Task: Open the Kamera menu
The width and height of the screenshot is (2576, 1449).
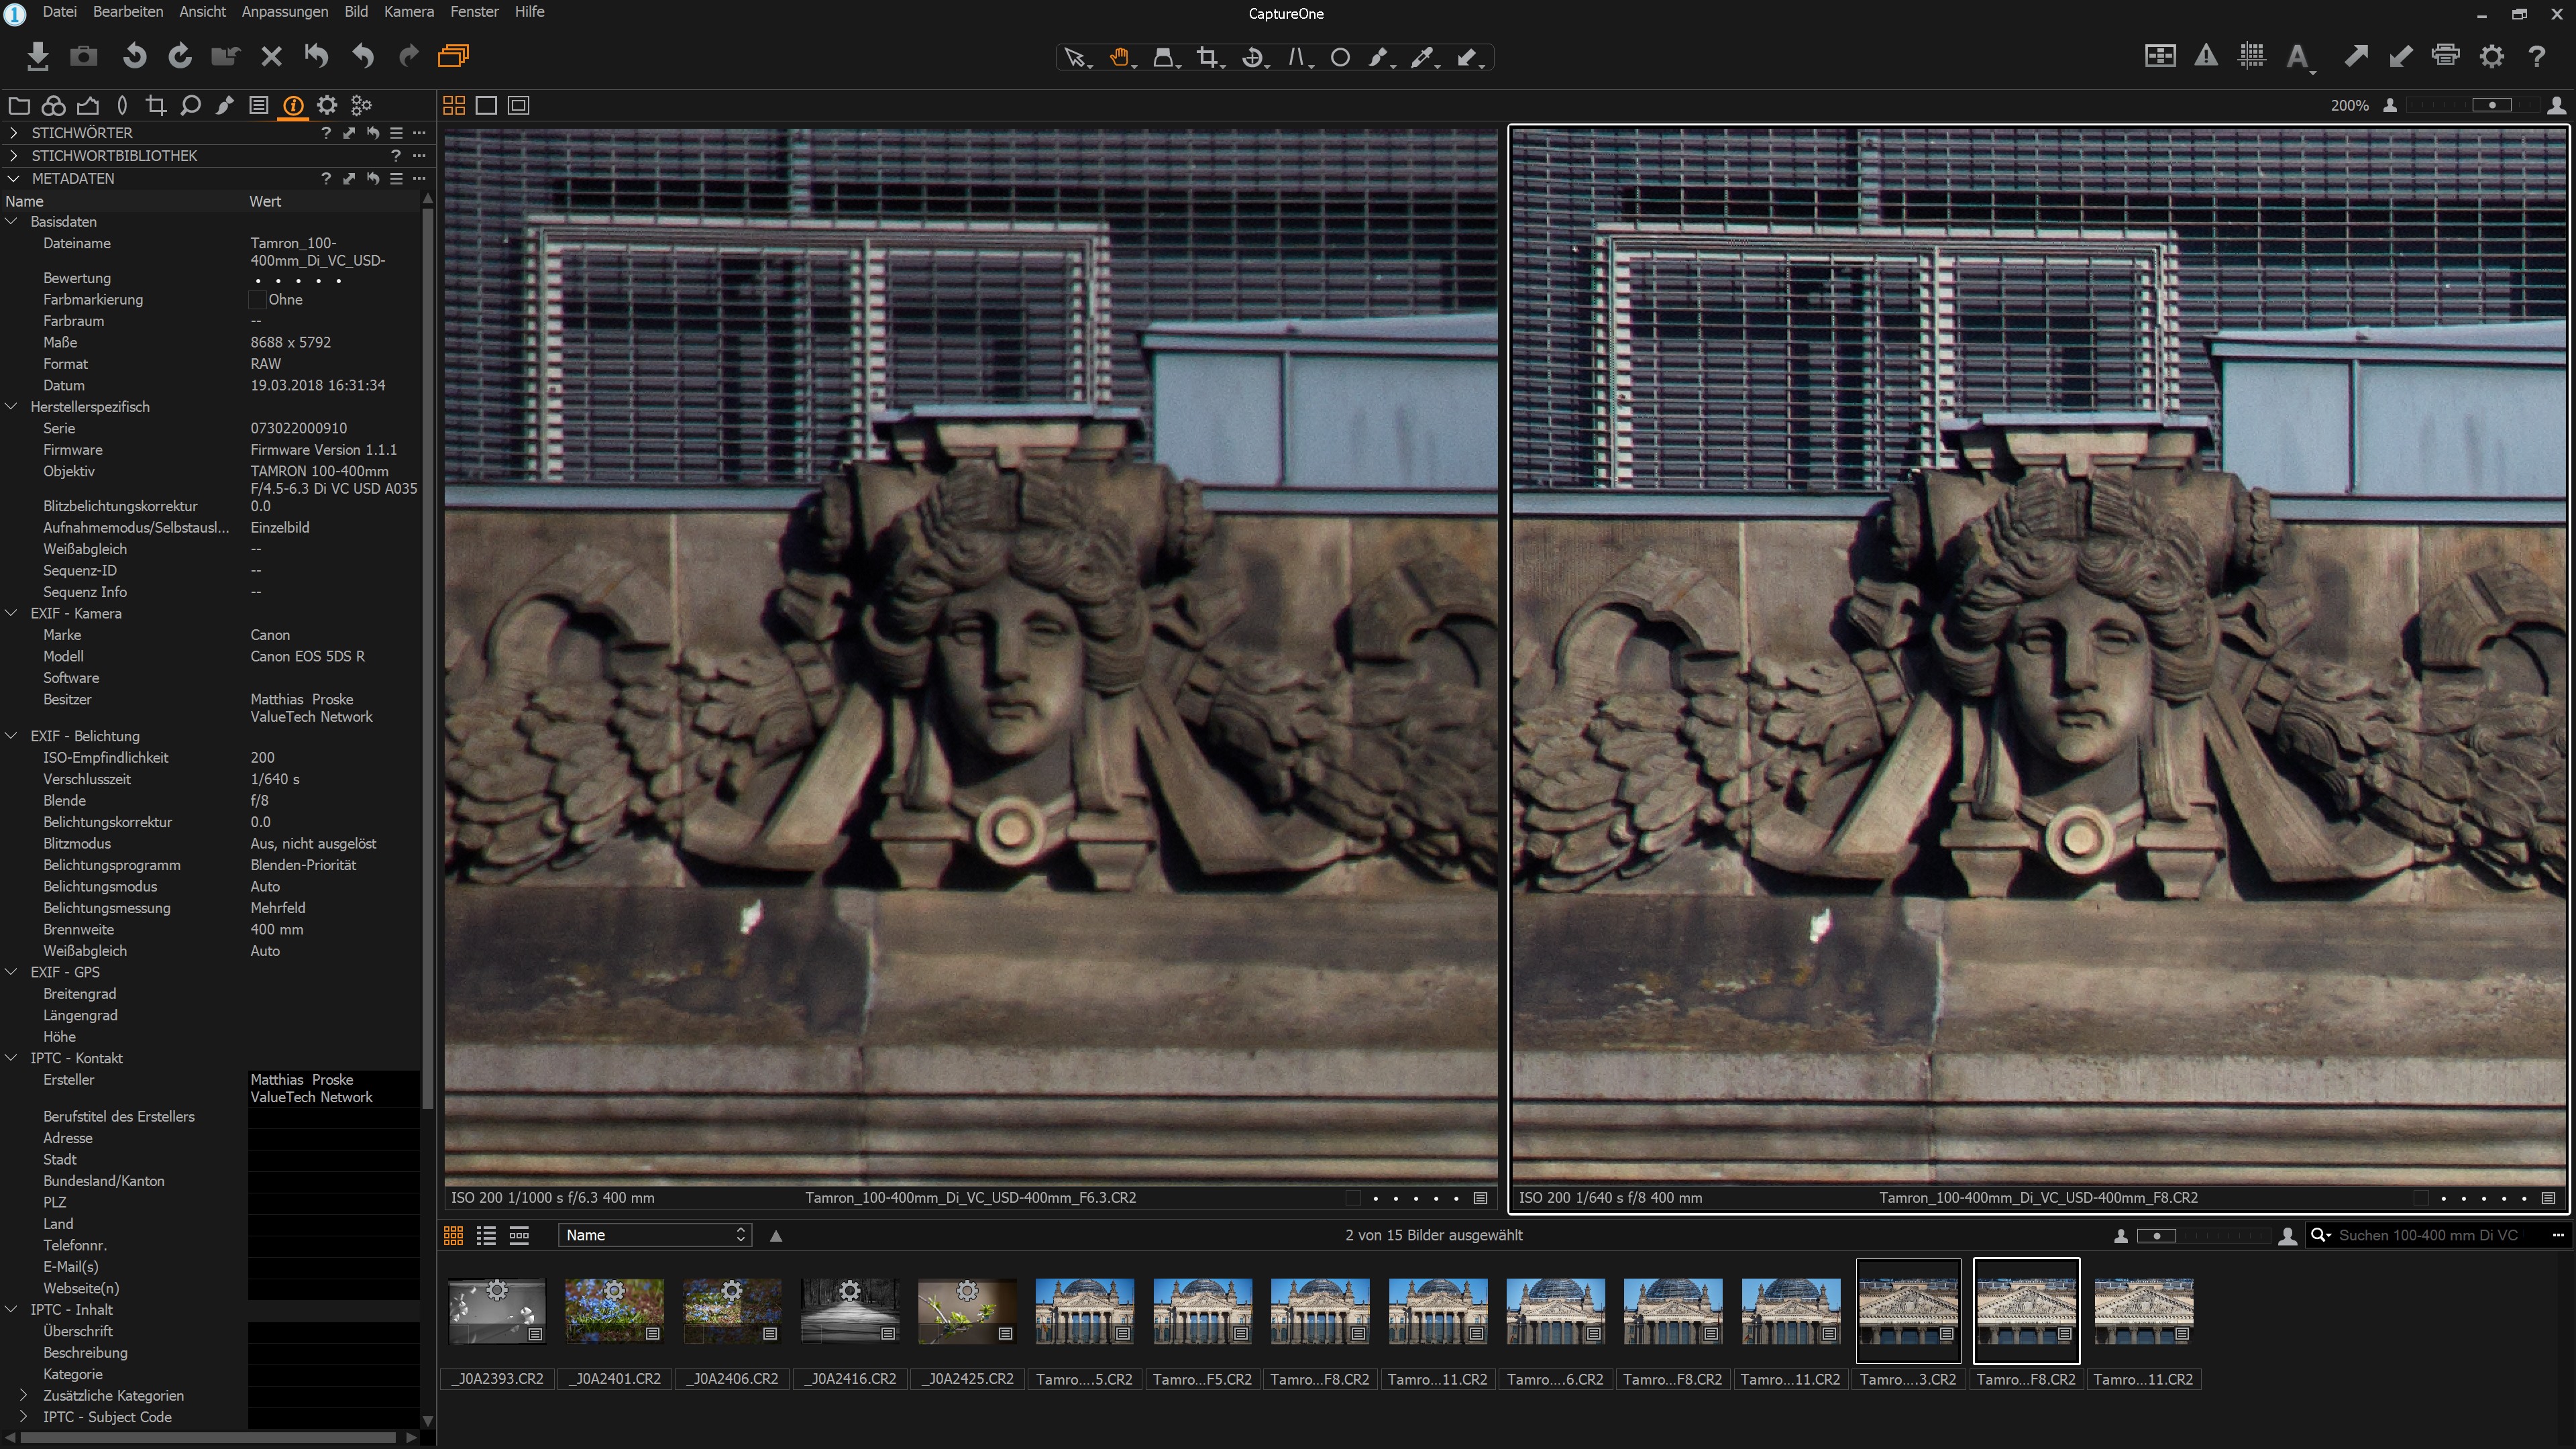Action: (408, 12)
